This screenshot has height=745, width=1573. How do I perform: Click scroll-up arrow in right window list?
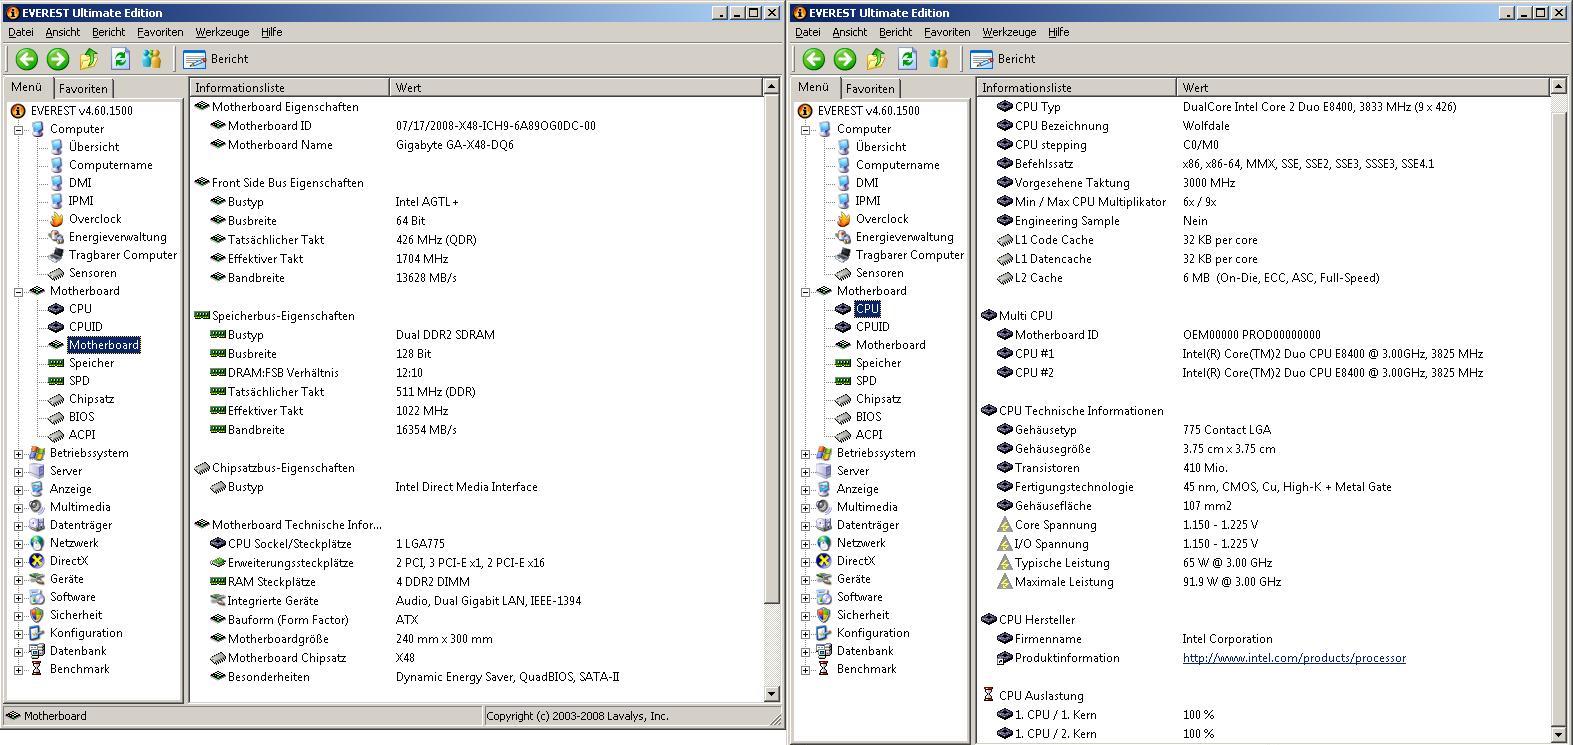pyautogui.click(x=1558, y=88)
